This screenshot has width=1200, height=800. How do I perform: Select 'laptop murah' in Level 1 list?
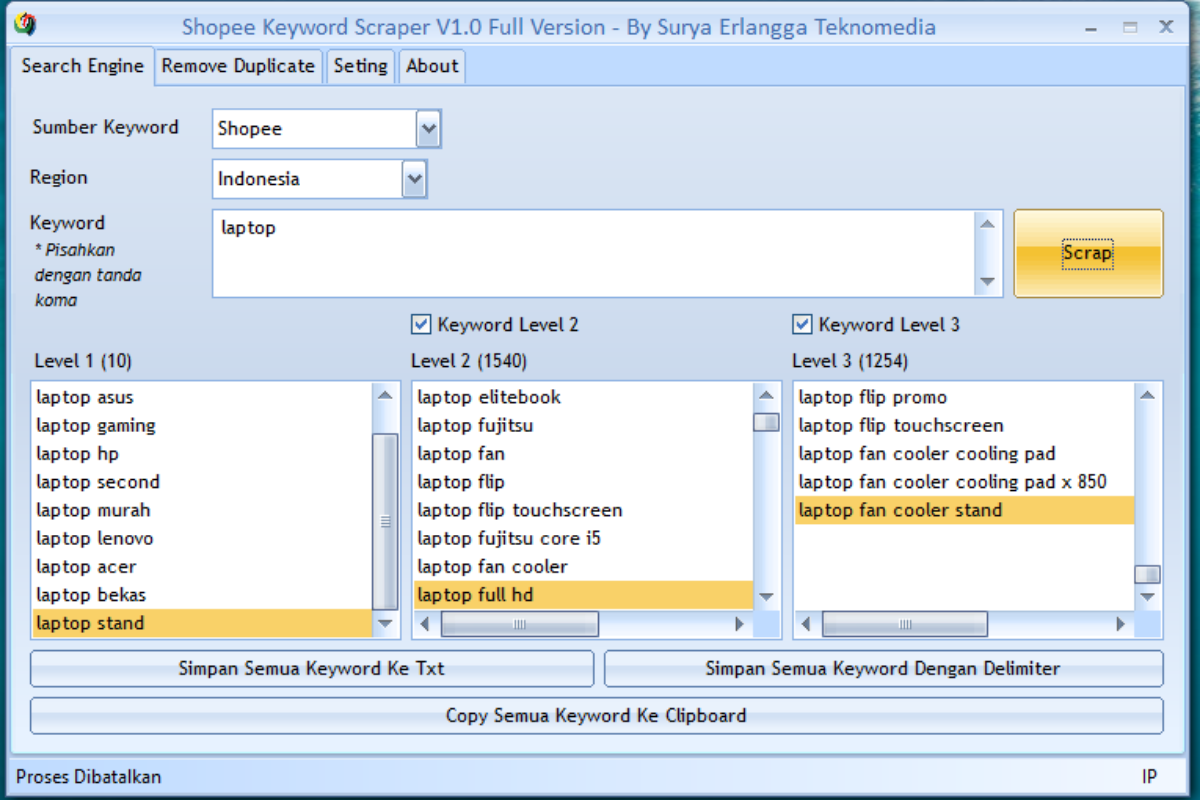(202, 510)
